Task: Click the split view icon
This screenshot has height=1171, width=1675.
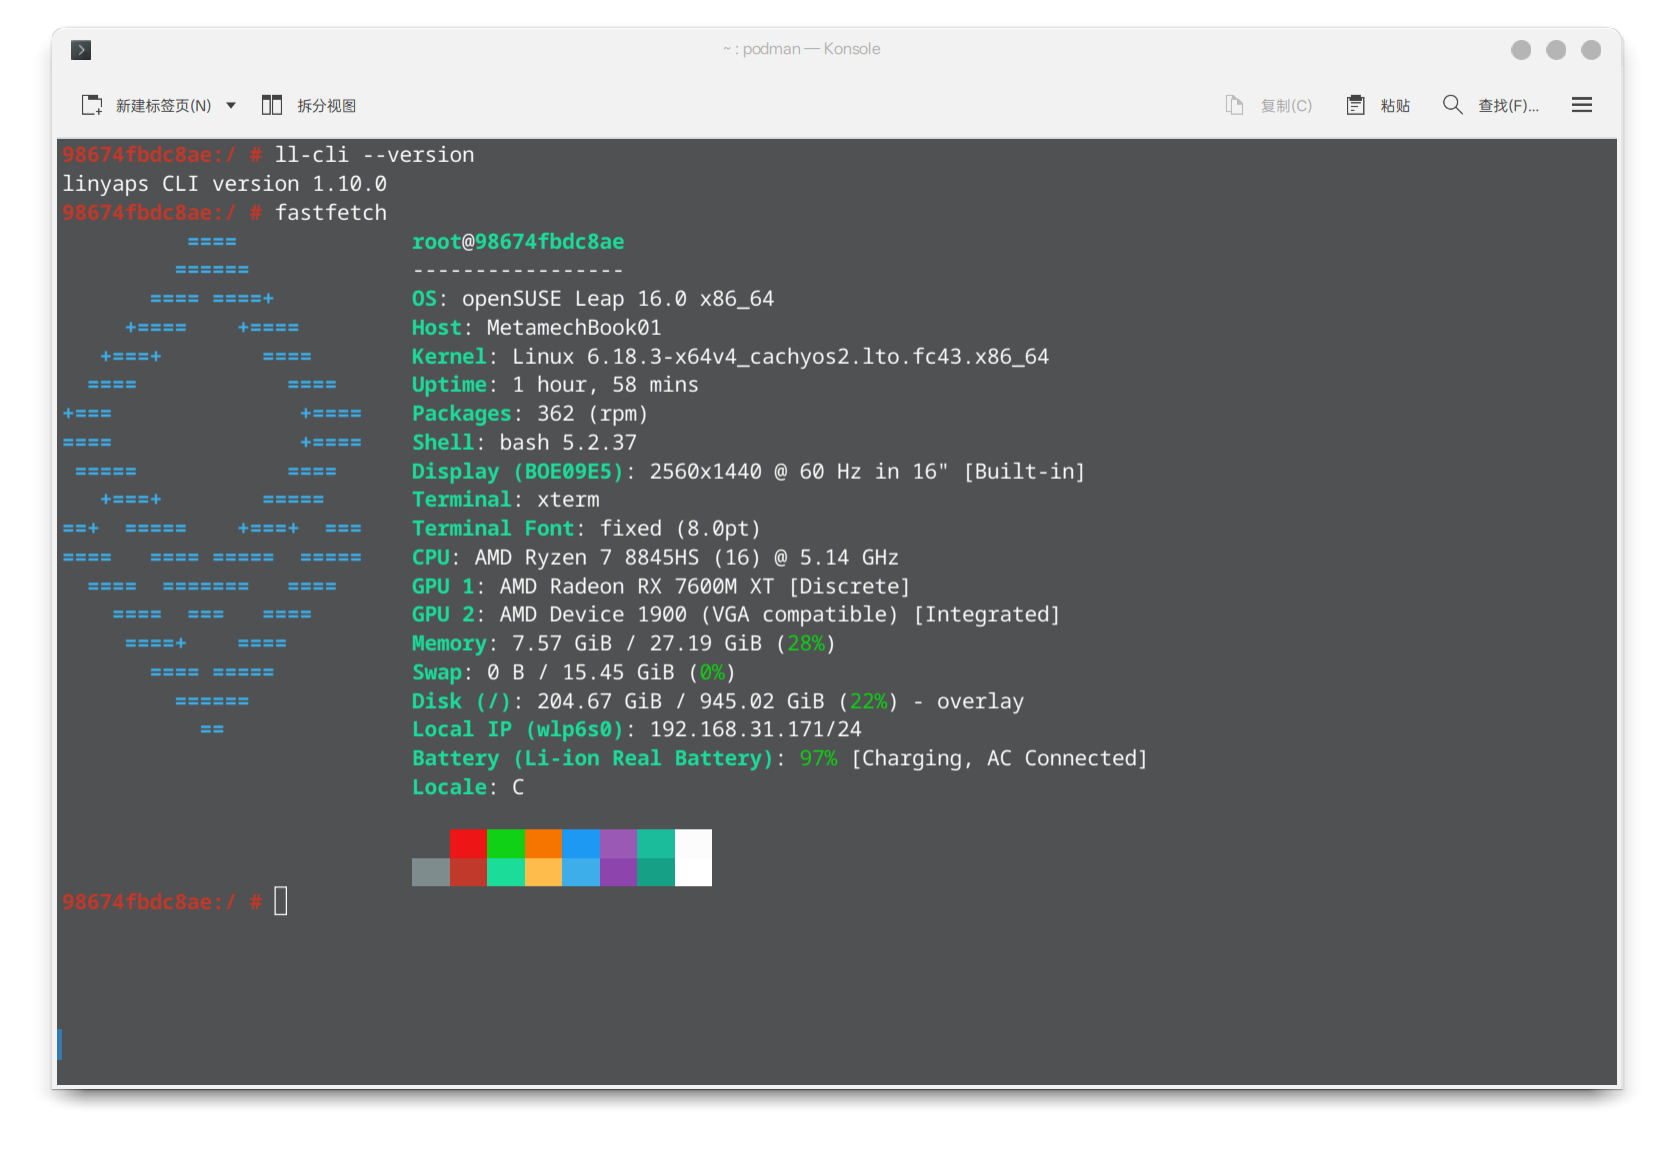Action: pos(272,105)
